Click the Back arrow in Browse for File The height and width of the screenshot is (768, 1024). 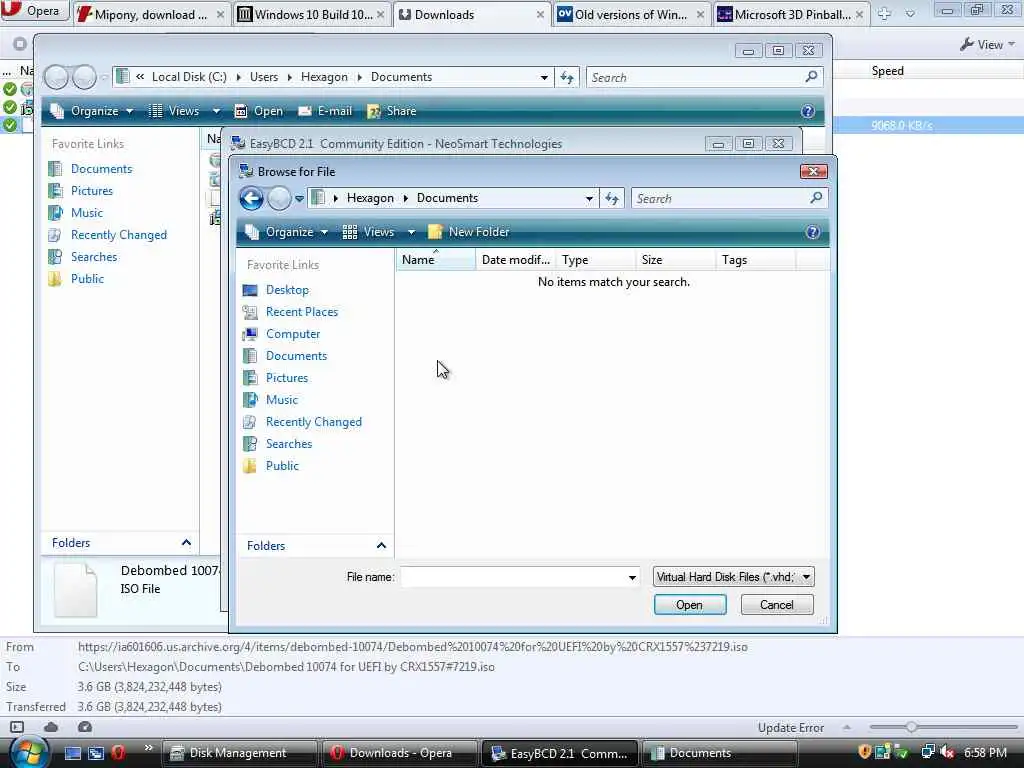pyautogui.click(x=251, y=198)
